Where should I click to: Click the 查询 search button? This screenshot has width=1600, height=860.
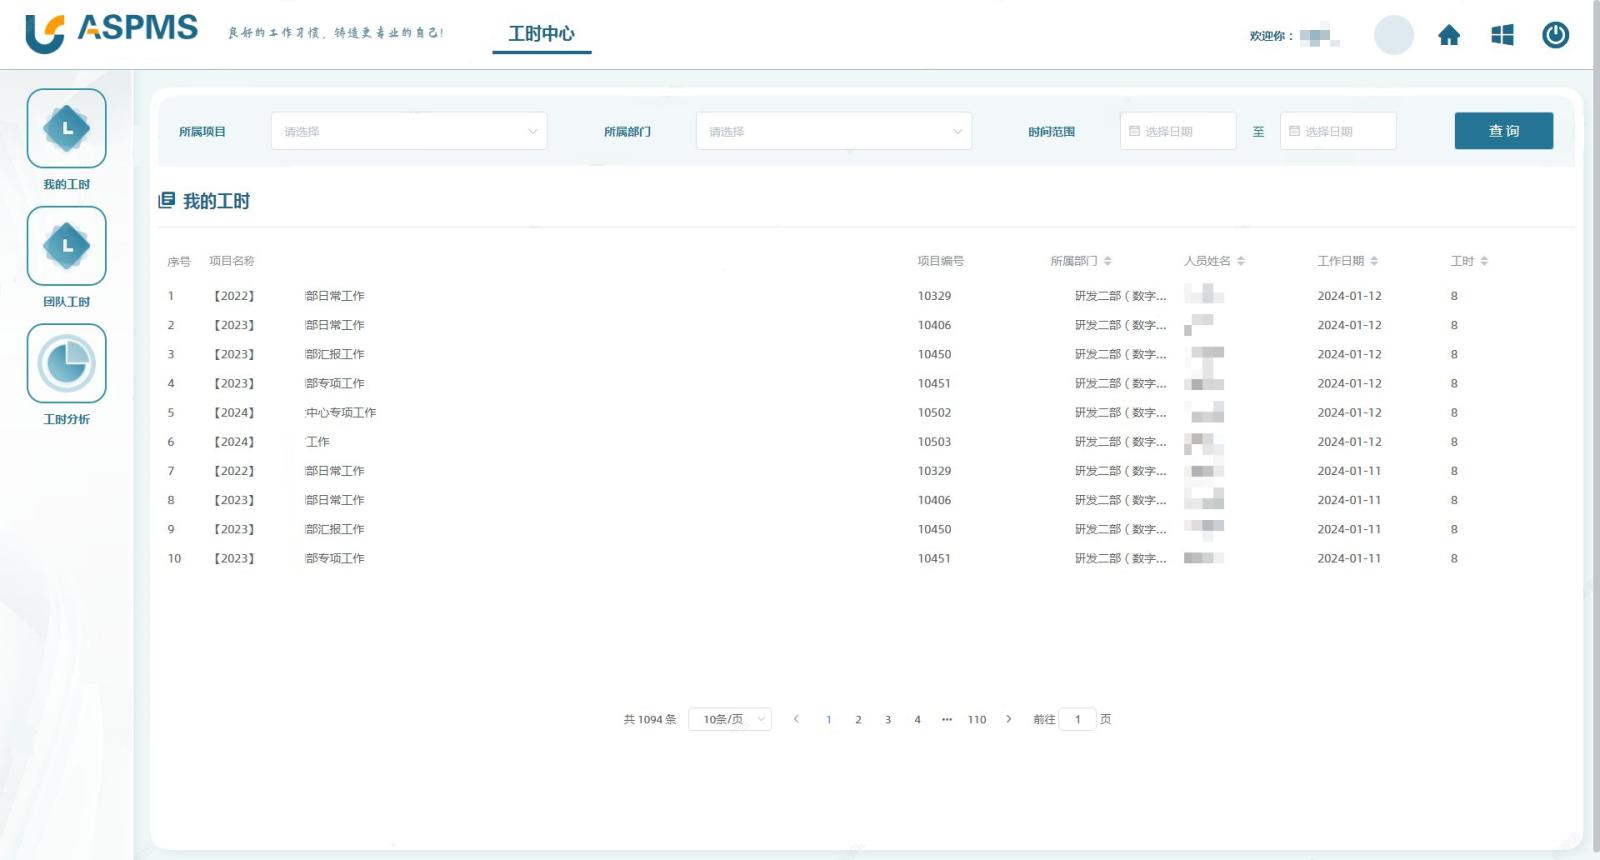point(1503,131)
